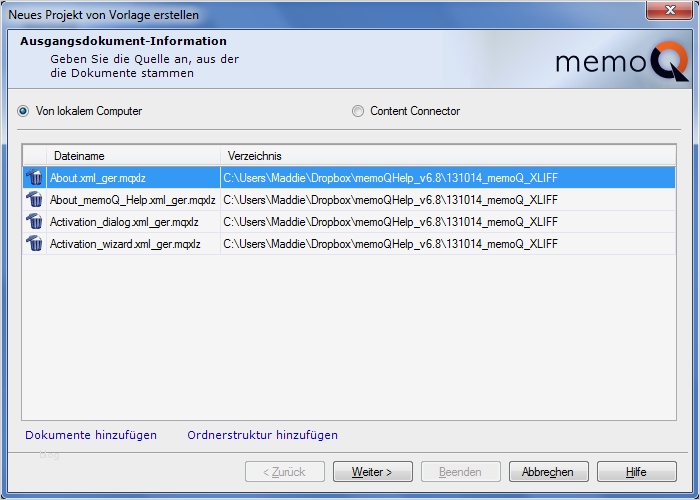Screen dimensions: 700x500
Task: Select file name Activation_wizard.xml_ger.mqxlz
Action: pyautogui.click(x=125, y=244)
